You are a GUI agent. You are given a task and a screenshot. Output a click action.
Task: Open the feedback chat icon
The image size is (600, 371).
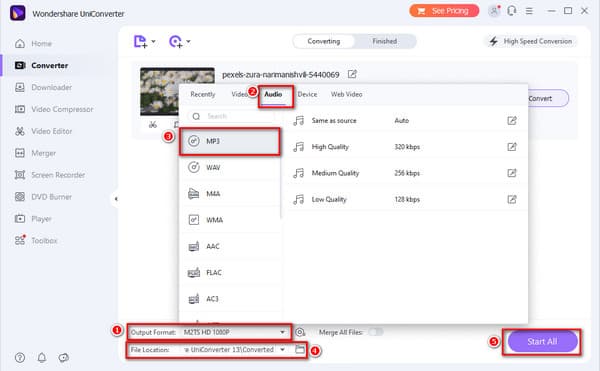tap(64, 358)
